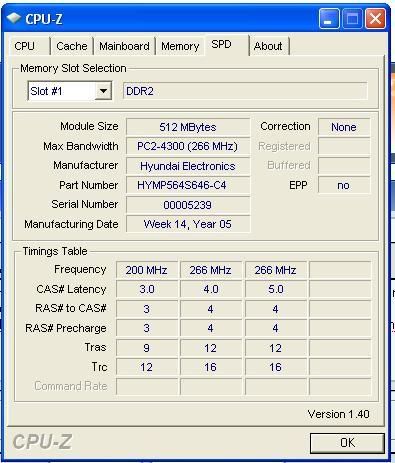This screenshot has height=463, width=395.
Task: Click the Week 14, Year 05 date
Action: click(x=188, y=224)
